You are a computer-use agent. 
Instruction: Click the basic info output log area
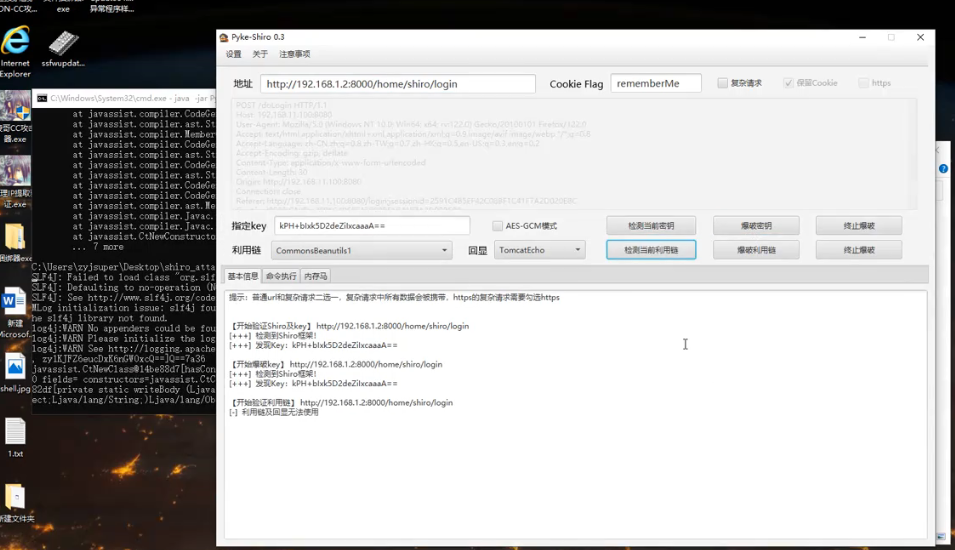click(576, 414)
